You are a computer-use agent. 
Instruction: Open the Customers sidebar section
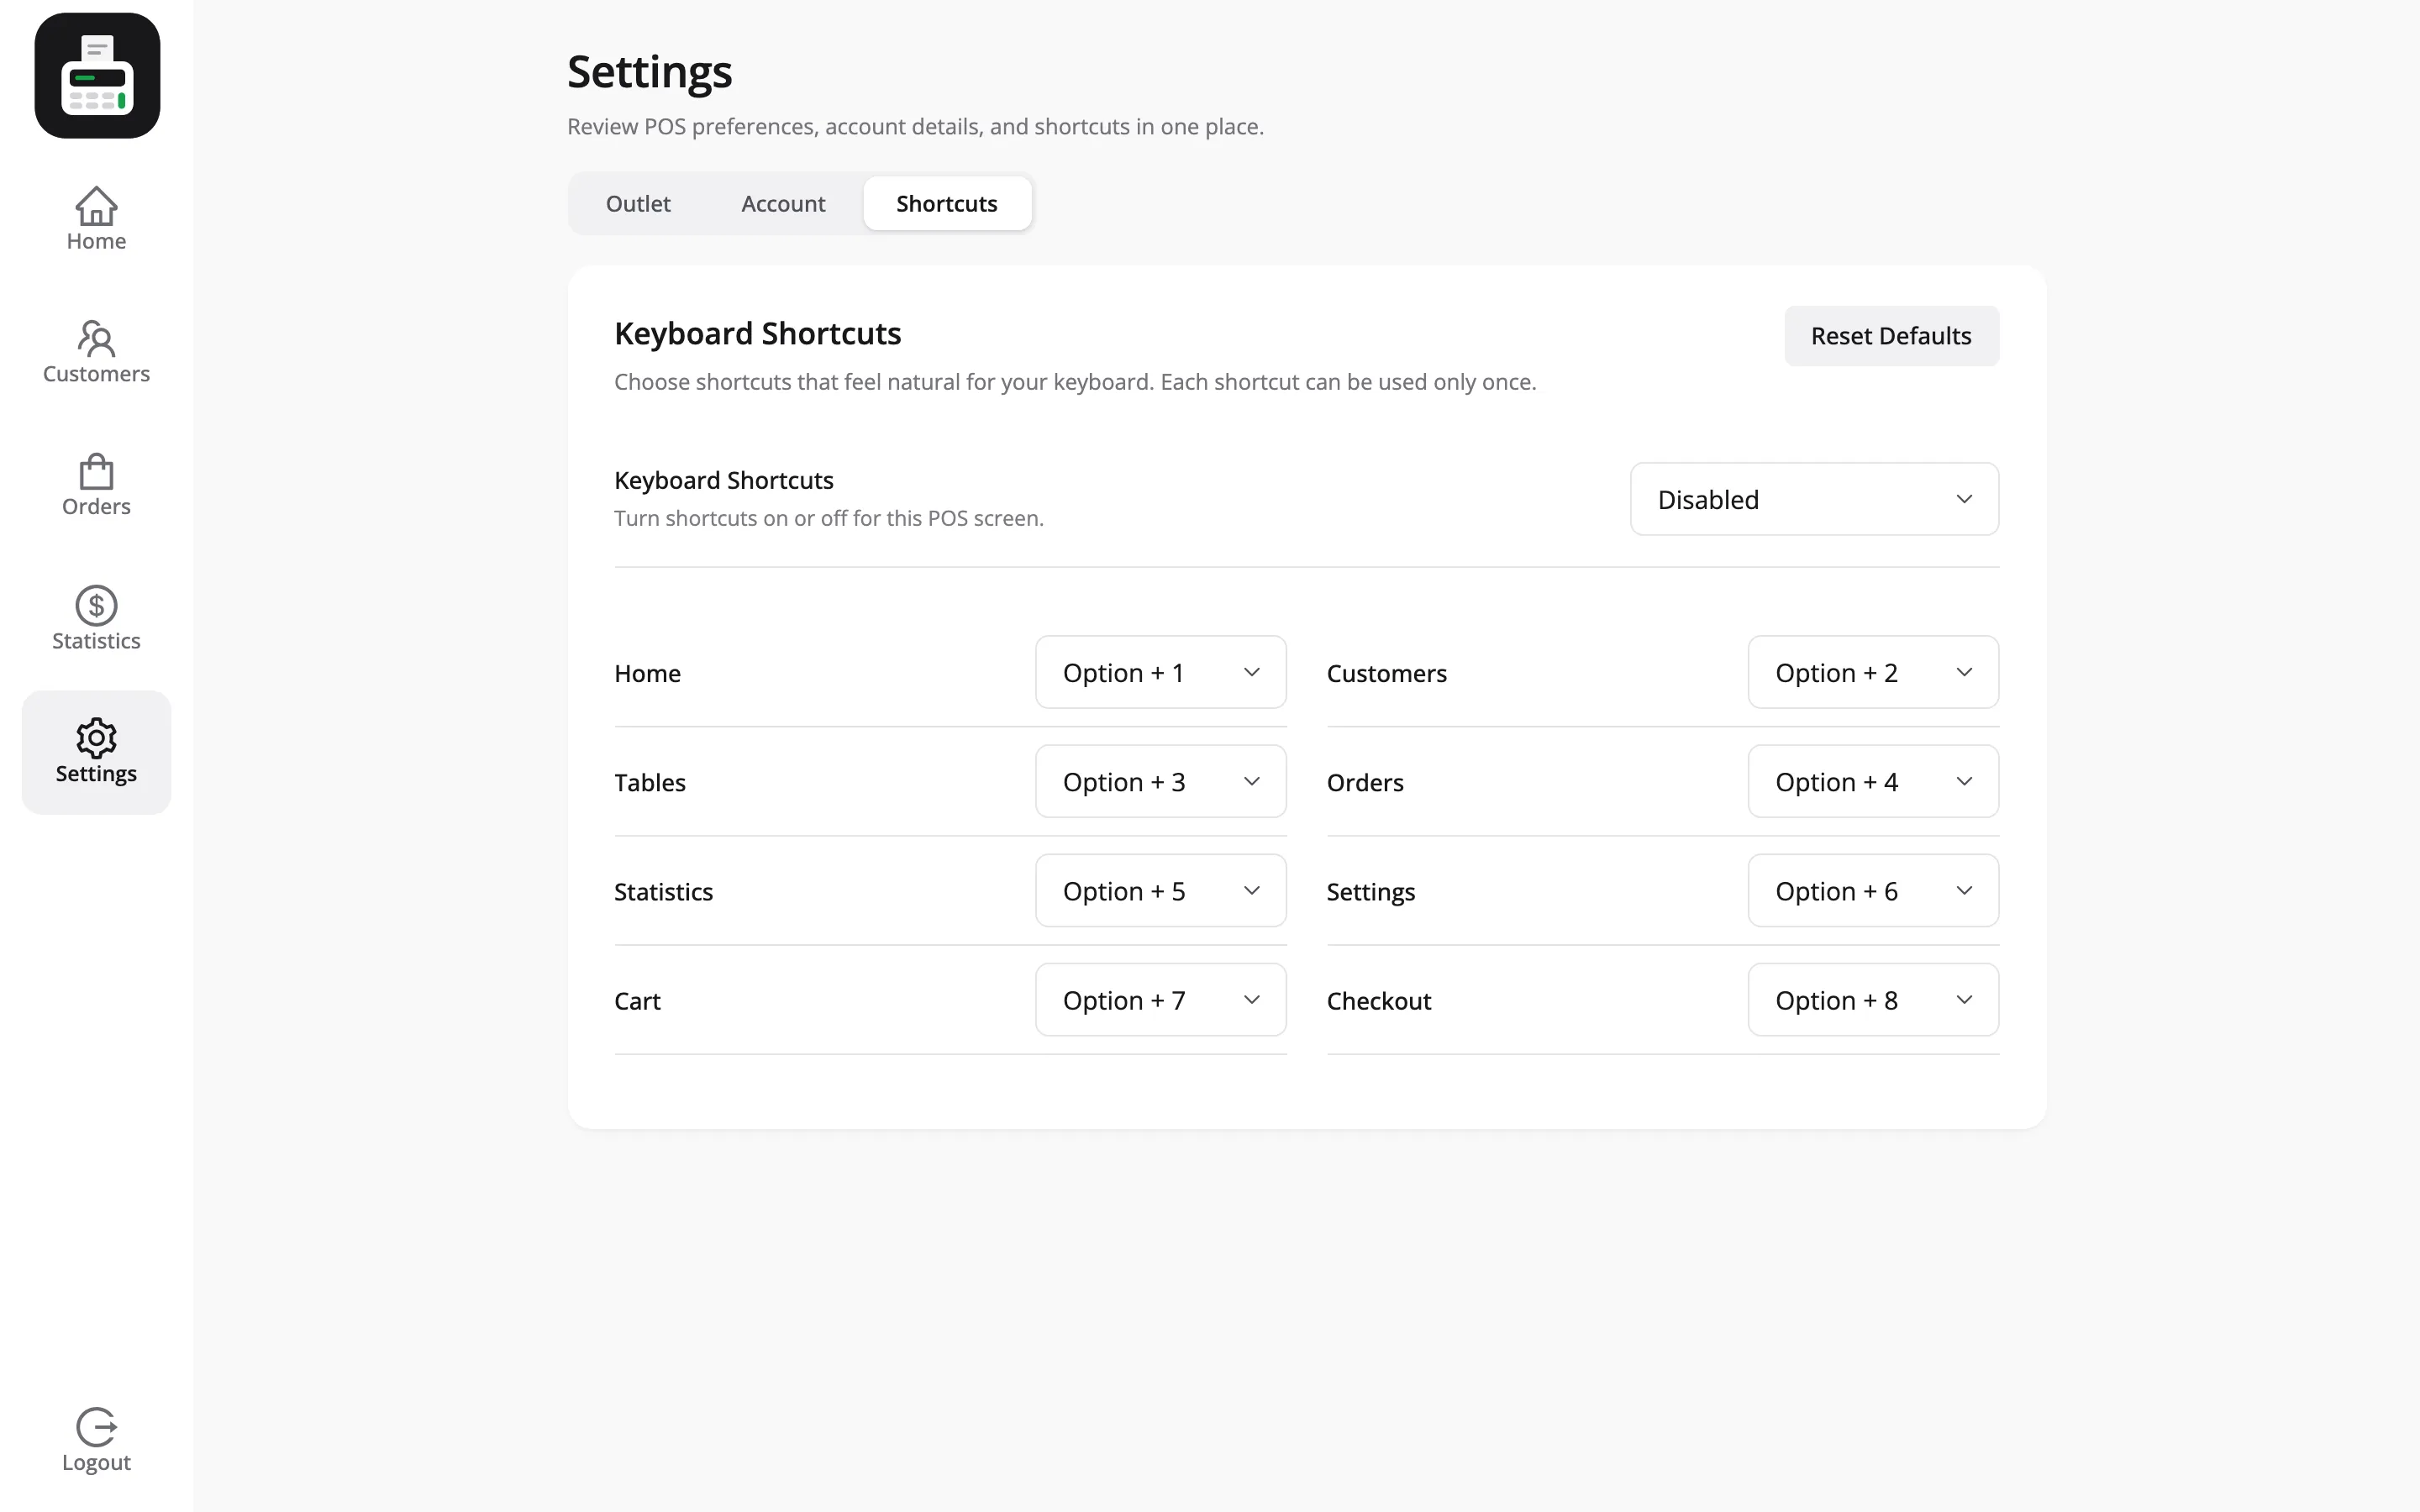point(96,352)
